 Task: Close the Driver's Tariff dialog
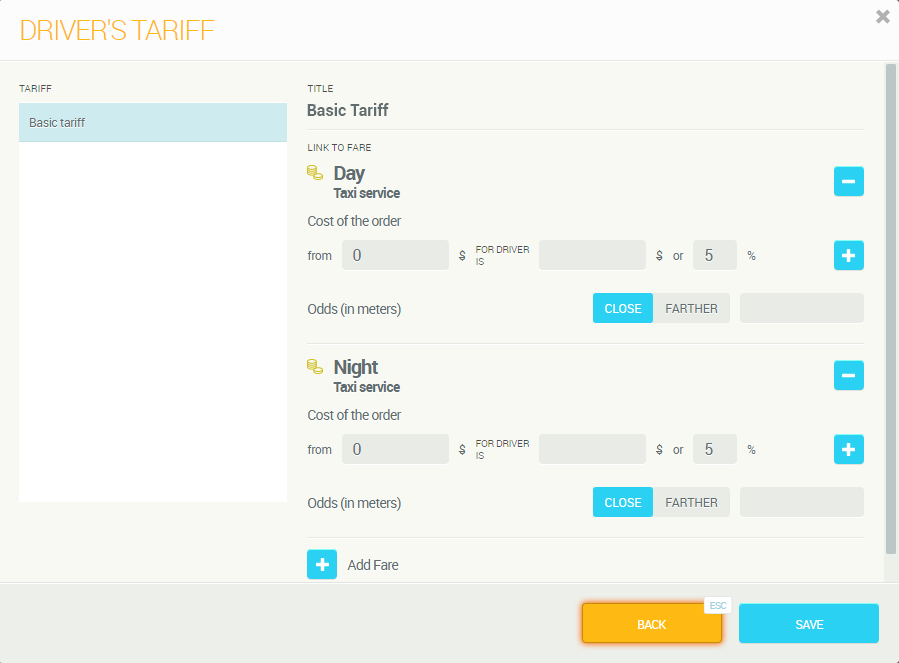[882, 16]
